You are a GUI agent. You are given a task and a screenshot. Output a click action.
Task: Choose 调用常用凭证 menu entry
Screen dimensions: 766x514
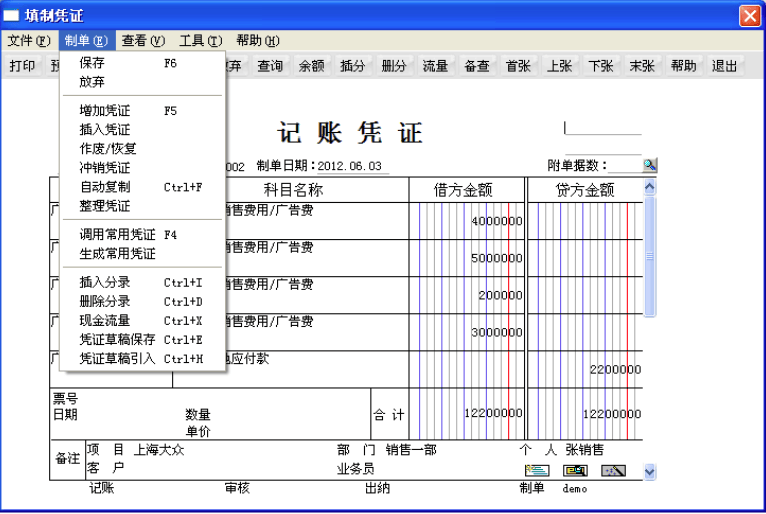point(142,235)
